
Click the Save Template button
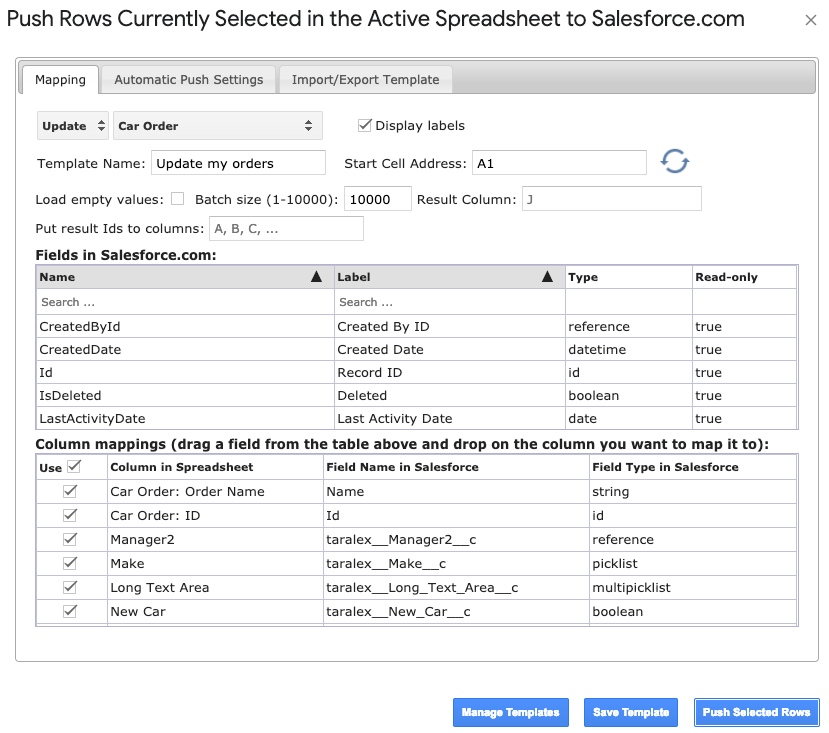coord(631,712)
